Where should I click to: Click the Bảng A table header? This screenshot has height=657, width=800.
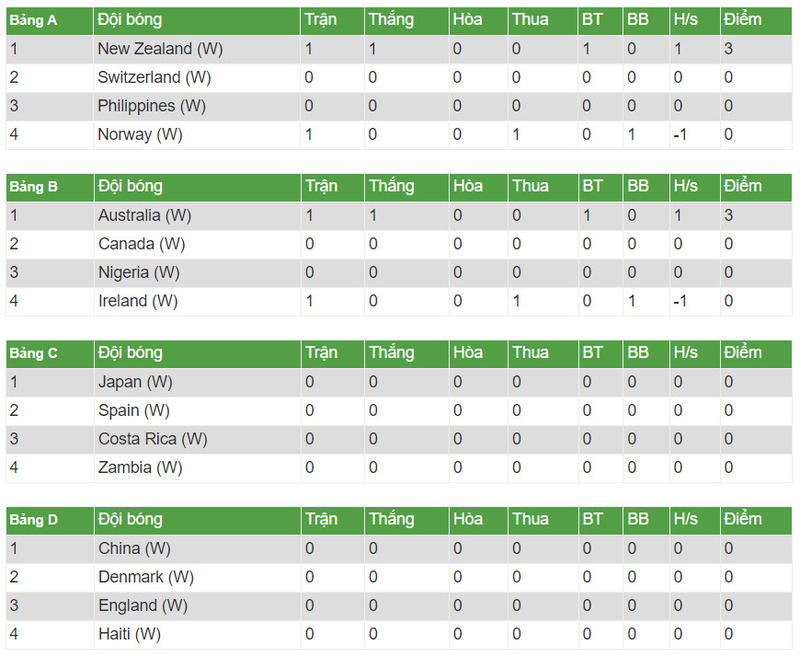[x=33, y=20]
